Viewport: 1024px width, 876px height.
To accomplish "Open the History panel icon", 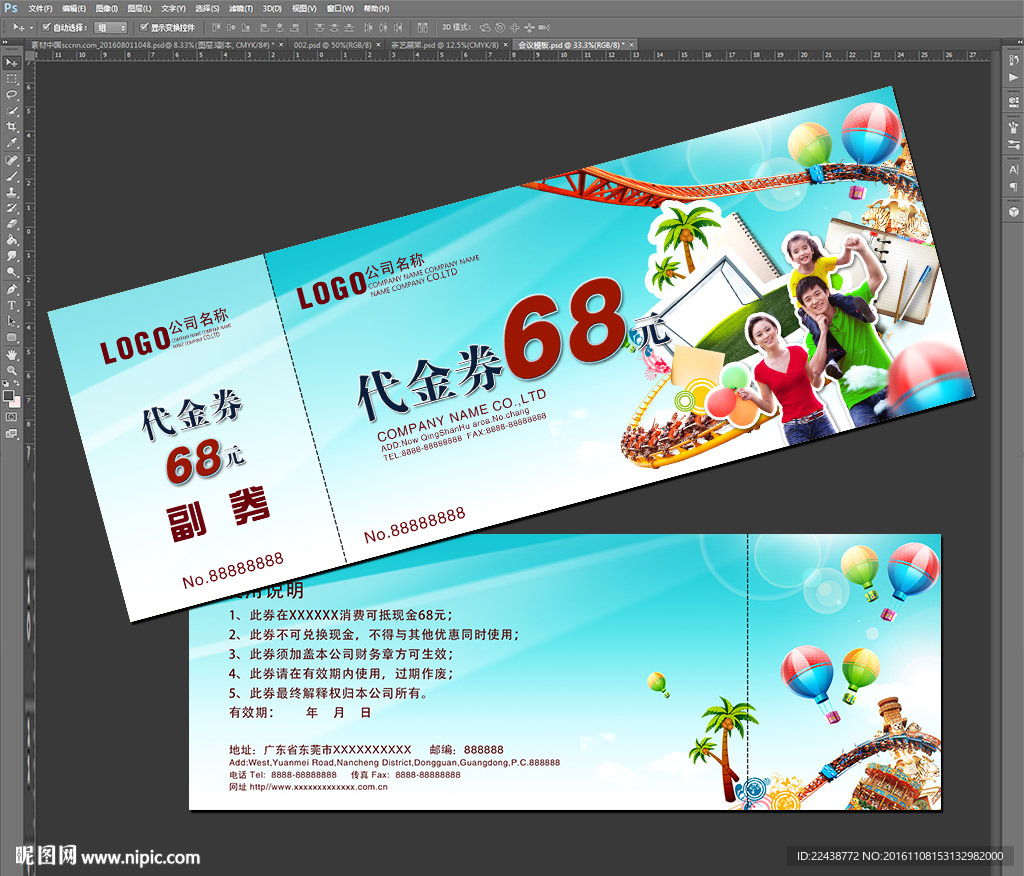I will (x=1014, y=60).
